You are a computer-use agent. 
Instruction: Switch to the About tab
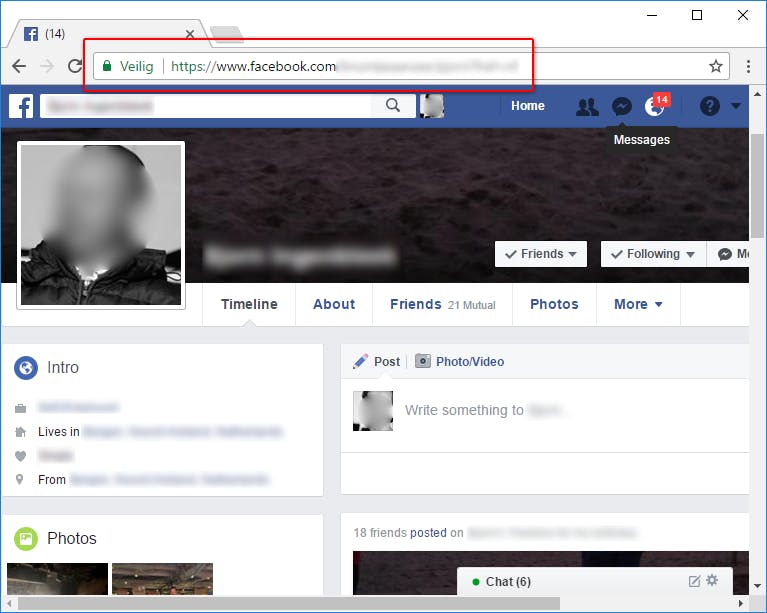click(334, 304)
